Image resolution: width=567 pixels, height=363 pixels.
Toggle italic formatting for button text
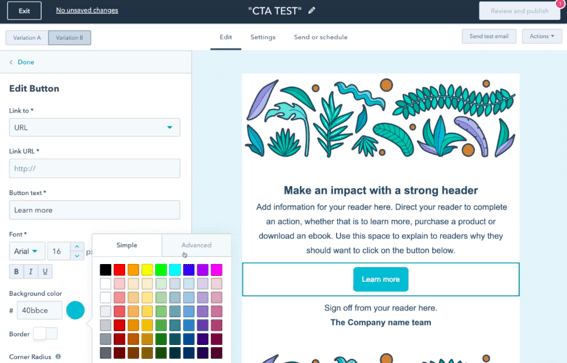(31, 271)
